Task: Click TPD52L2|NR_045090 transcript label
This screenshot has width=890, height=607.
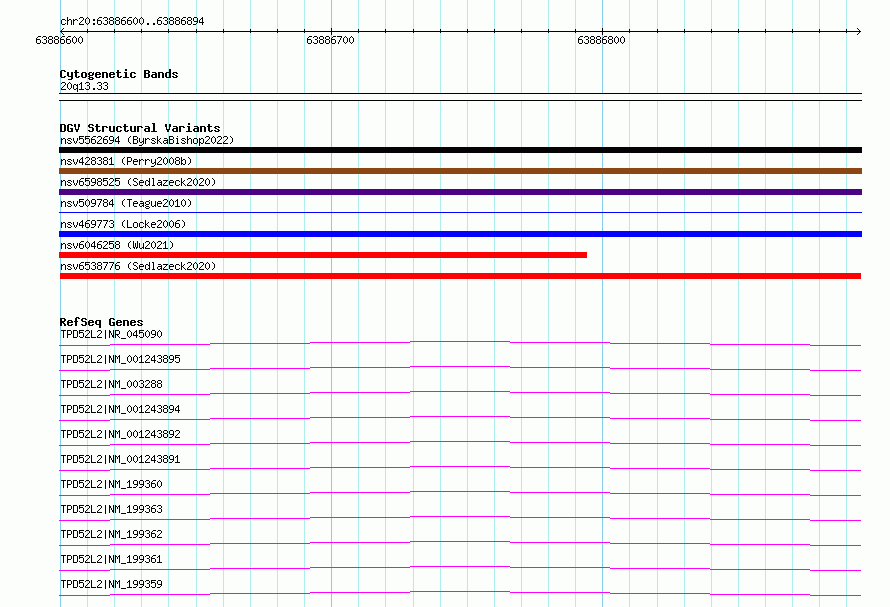Action: click(111, 334)
